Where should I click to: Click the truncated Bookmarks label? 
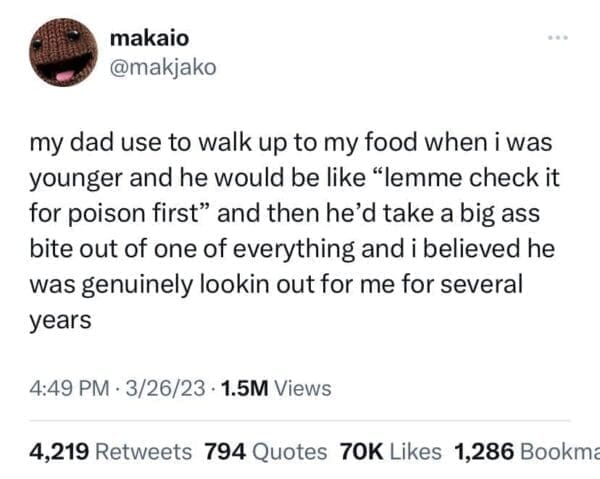click(x=558, y=451)
